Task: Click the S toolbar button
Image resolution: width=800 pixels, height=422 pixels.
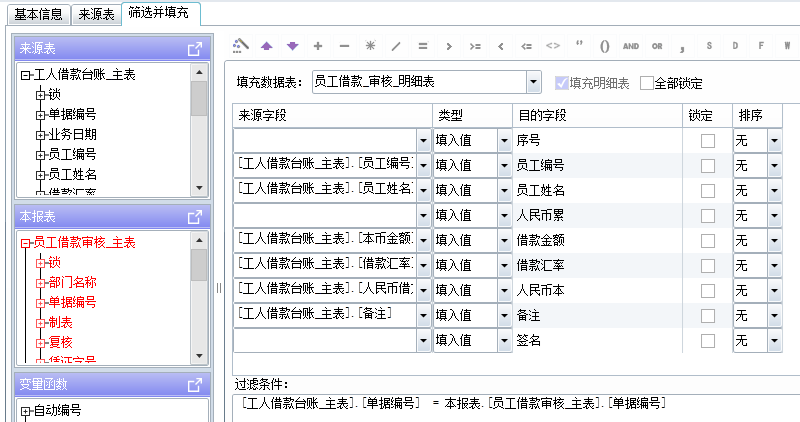Action: click(x=709, y=46)
